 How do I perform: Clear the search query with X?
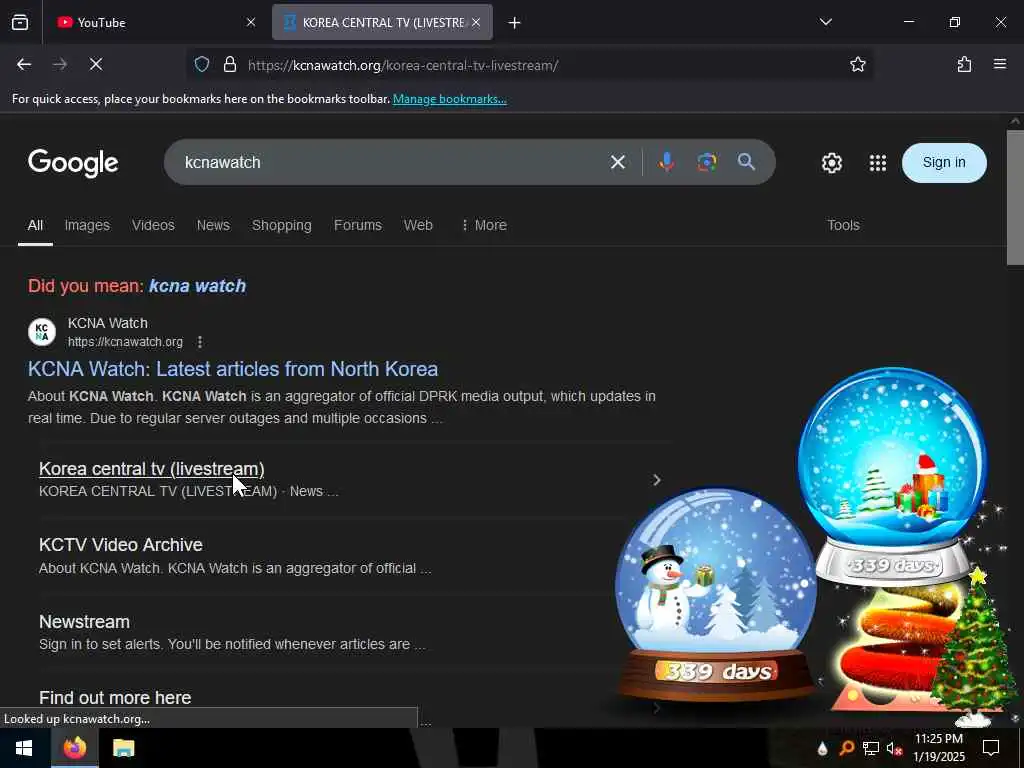click(618, 162)
